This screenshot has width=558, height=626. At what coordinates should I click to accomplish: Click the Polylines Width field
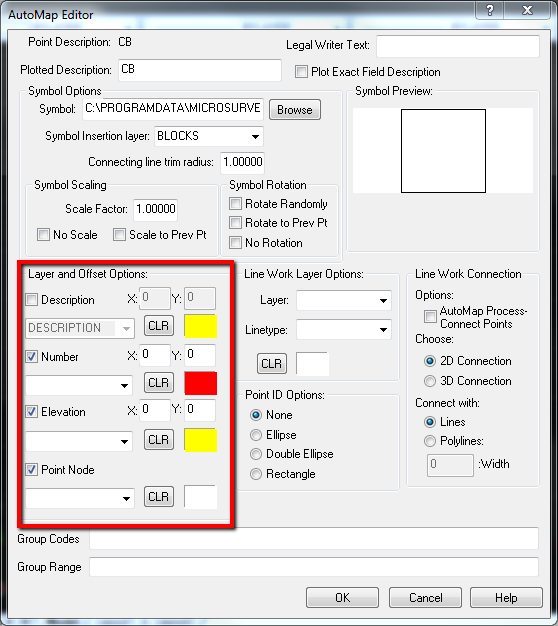click(450, 465)
